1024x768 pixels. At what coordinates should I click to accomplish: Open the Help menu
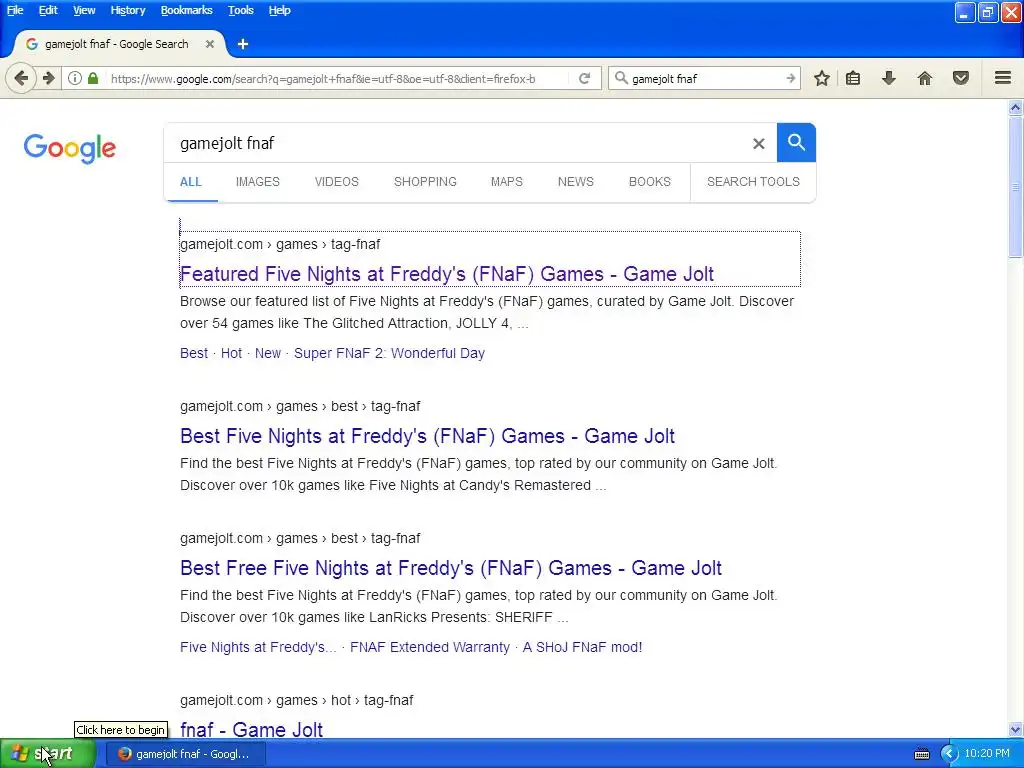(280, 10)
